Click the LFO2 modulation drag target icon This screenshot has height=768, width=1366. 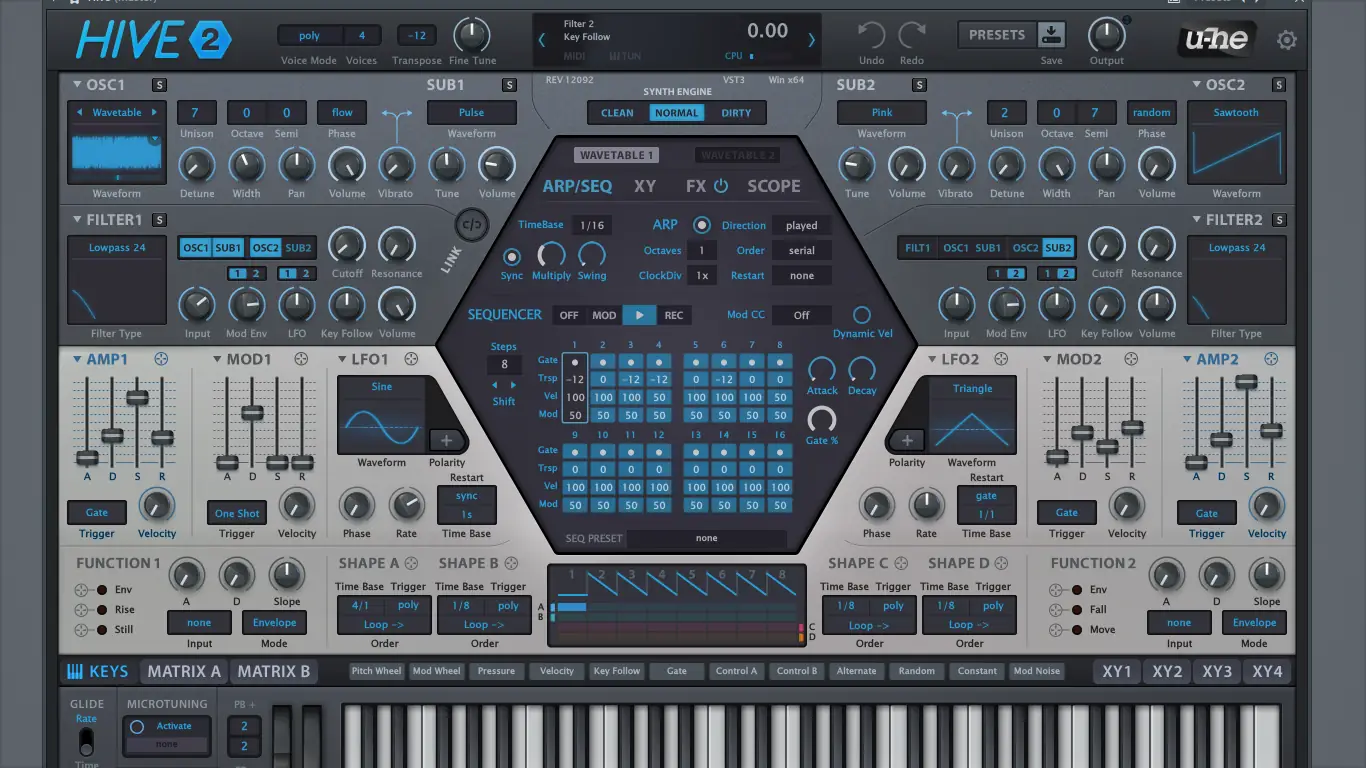pos(1001,359)
